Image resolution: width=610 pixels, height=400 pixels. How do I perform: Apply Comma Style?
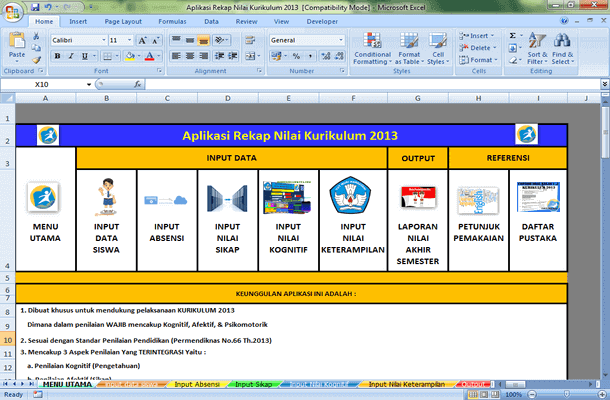tap(310, 56)
